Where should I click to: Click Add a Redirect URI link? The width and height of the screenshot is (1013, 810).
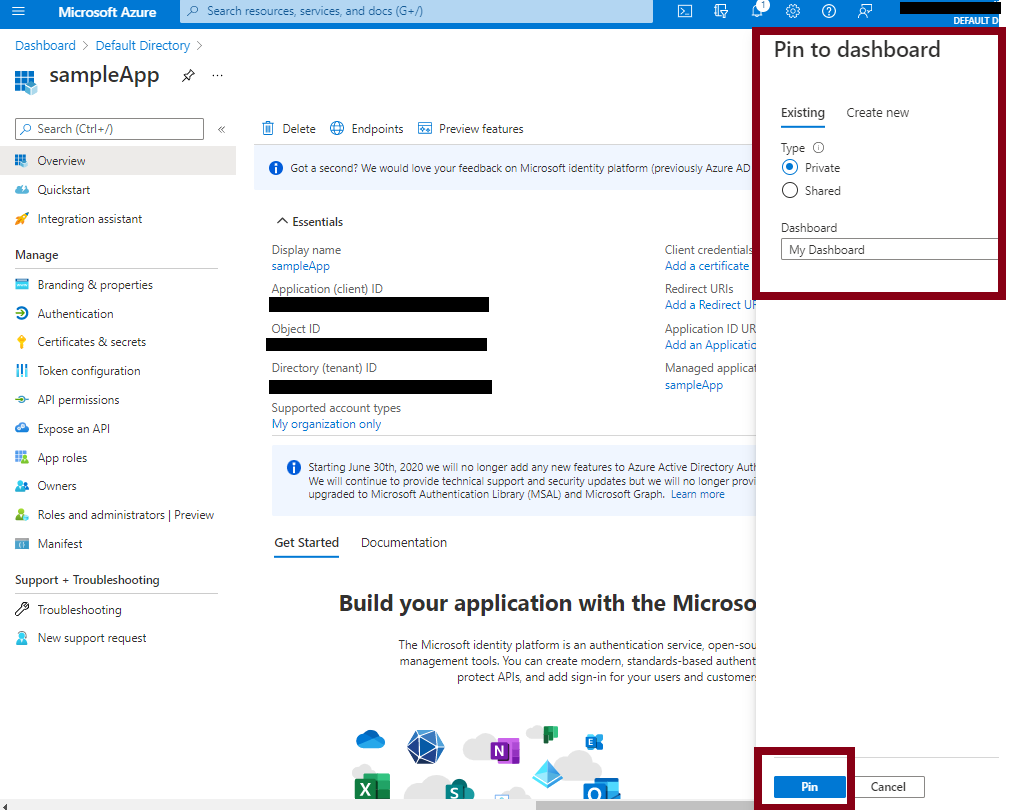710,305
